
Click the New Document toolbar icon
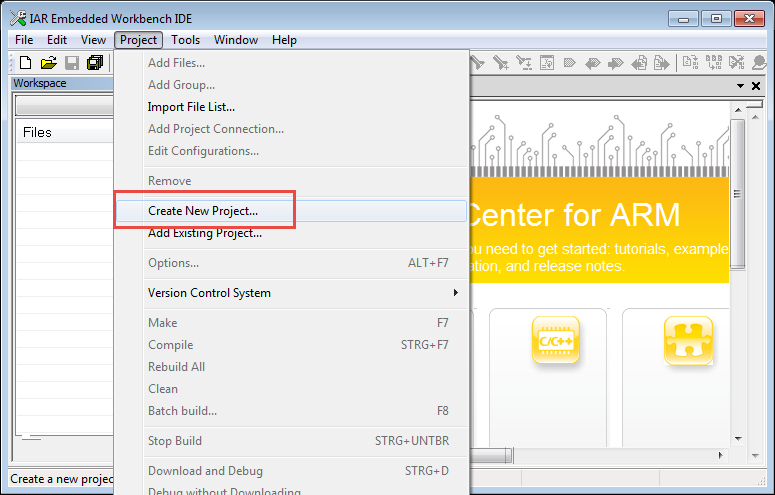[26, 63]
